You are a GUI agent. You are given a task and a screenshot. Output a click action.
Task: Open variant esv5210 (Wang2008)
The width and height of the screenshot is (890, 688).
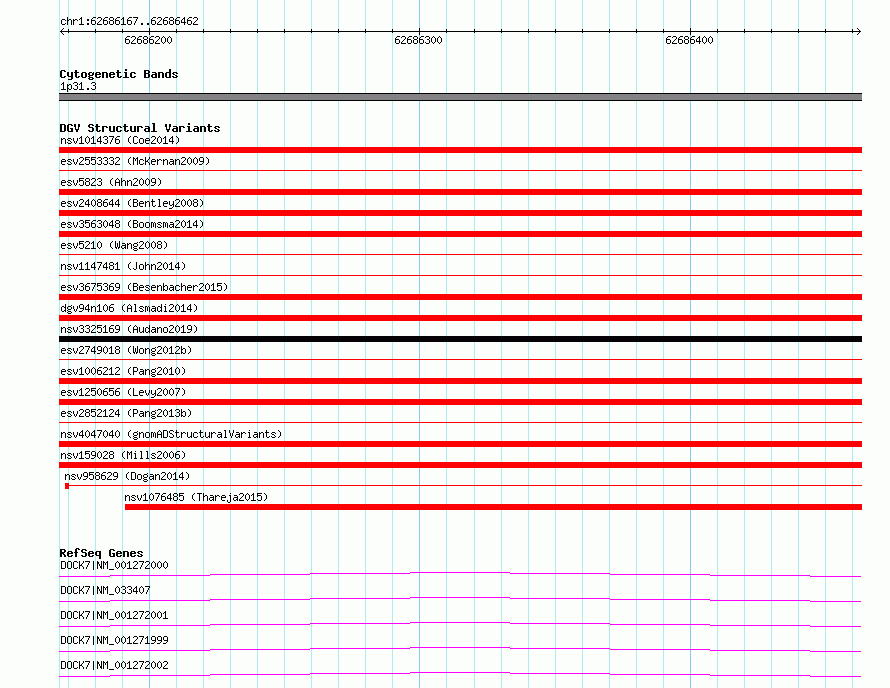(x=114, y=245)
